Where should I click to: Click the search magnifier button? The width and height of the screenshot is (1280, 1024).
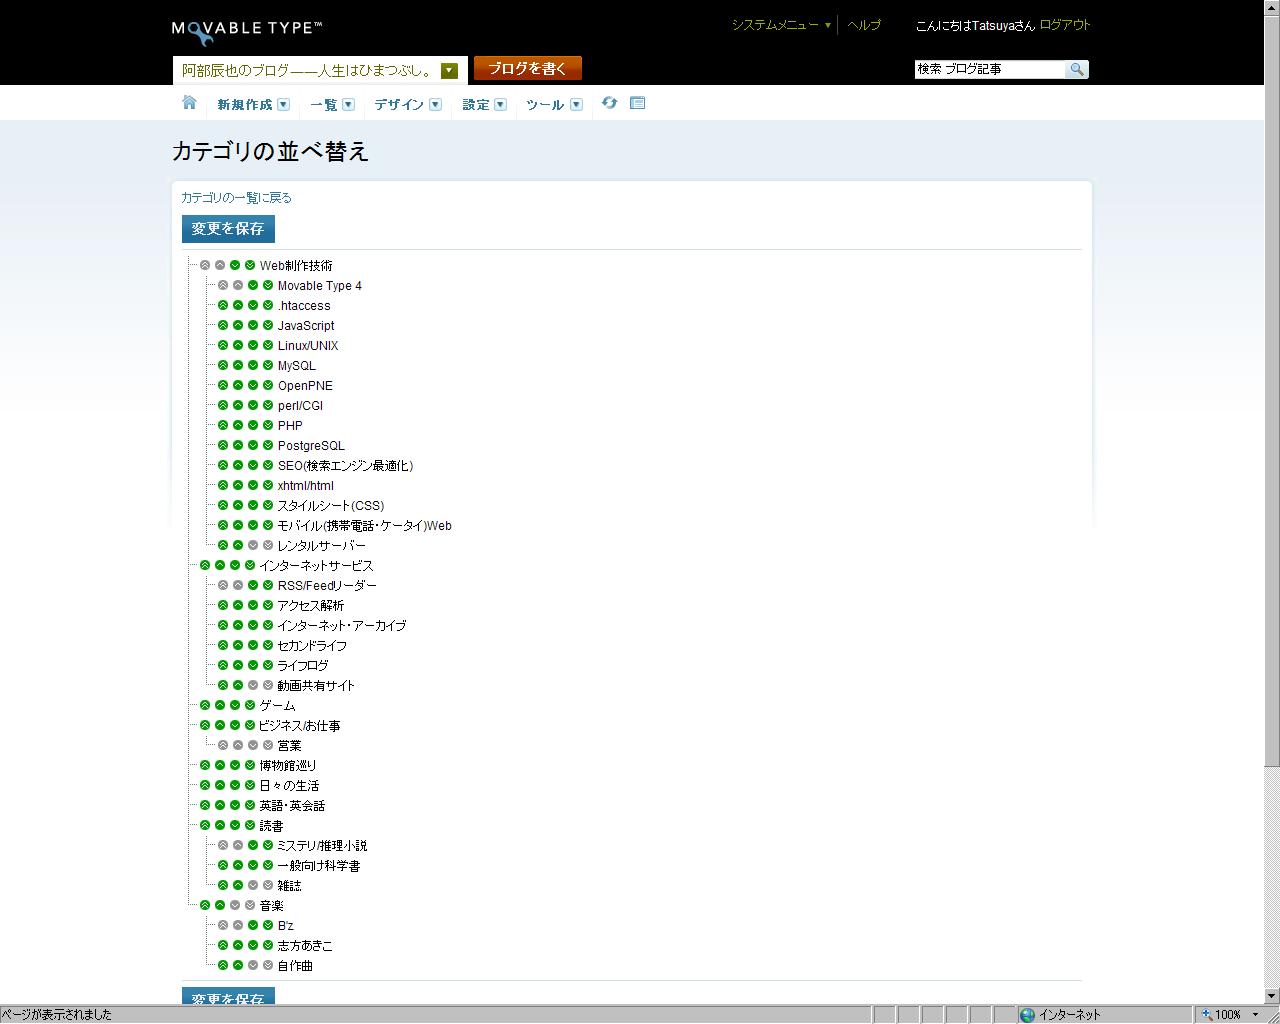click(x=1077, y=69)
